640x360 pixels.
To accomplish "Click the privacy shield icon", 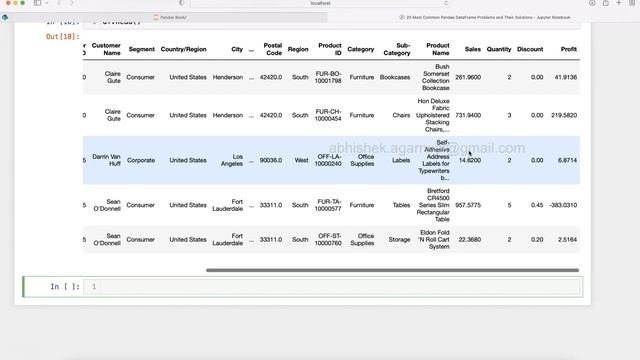I will 182,3.
